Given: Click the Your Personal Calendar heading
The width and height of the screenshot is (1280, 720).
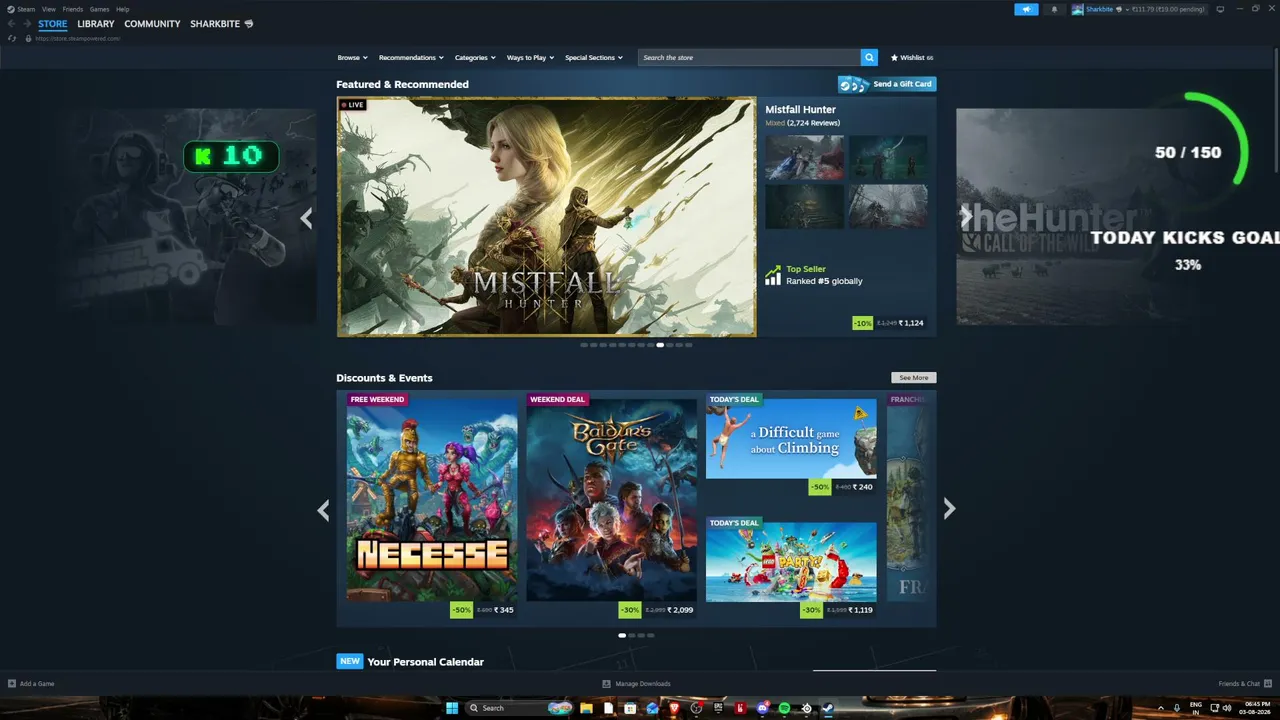Looking at the screenshot, I should click(425, 662).
